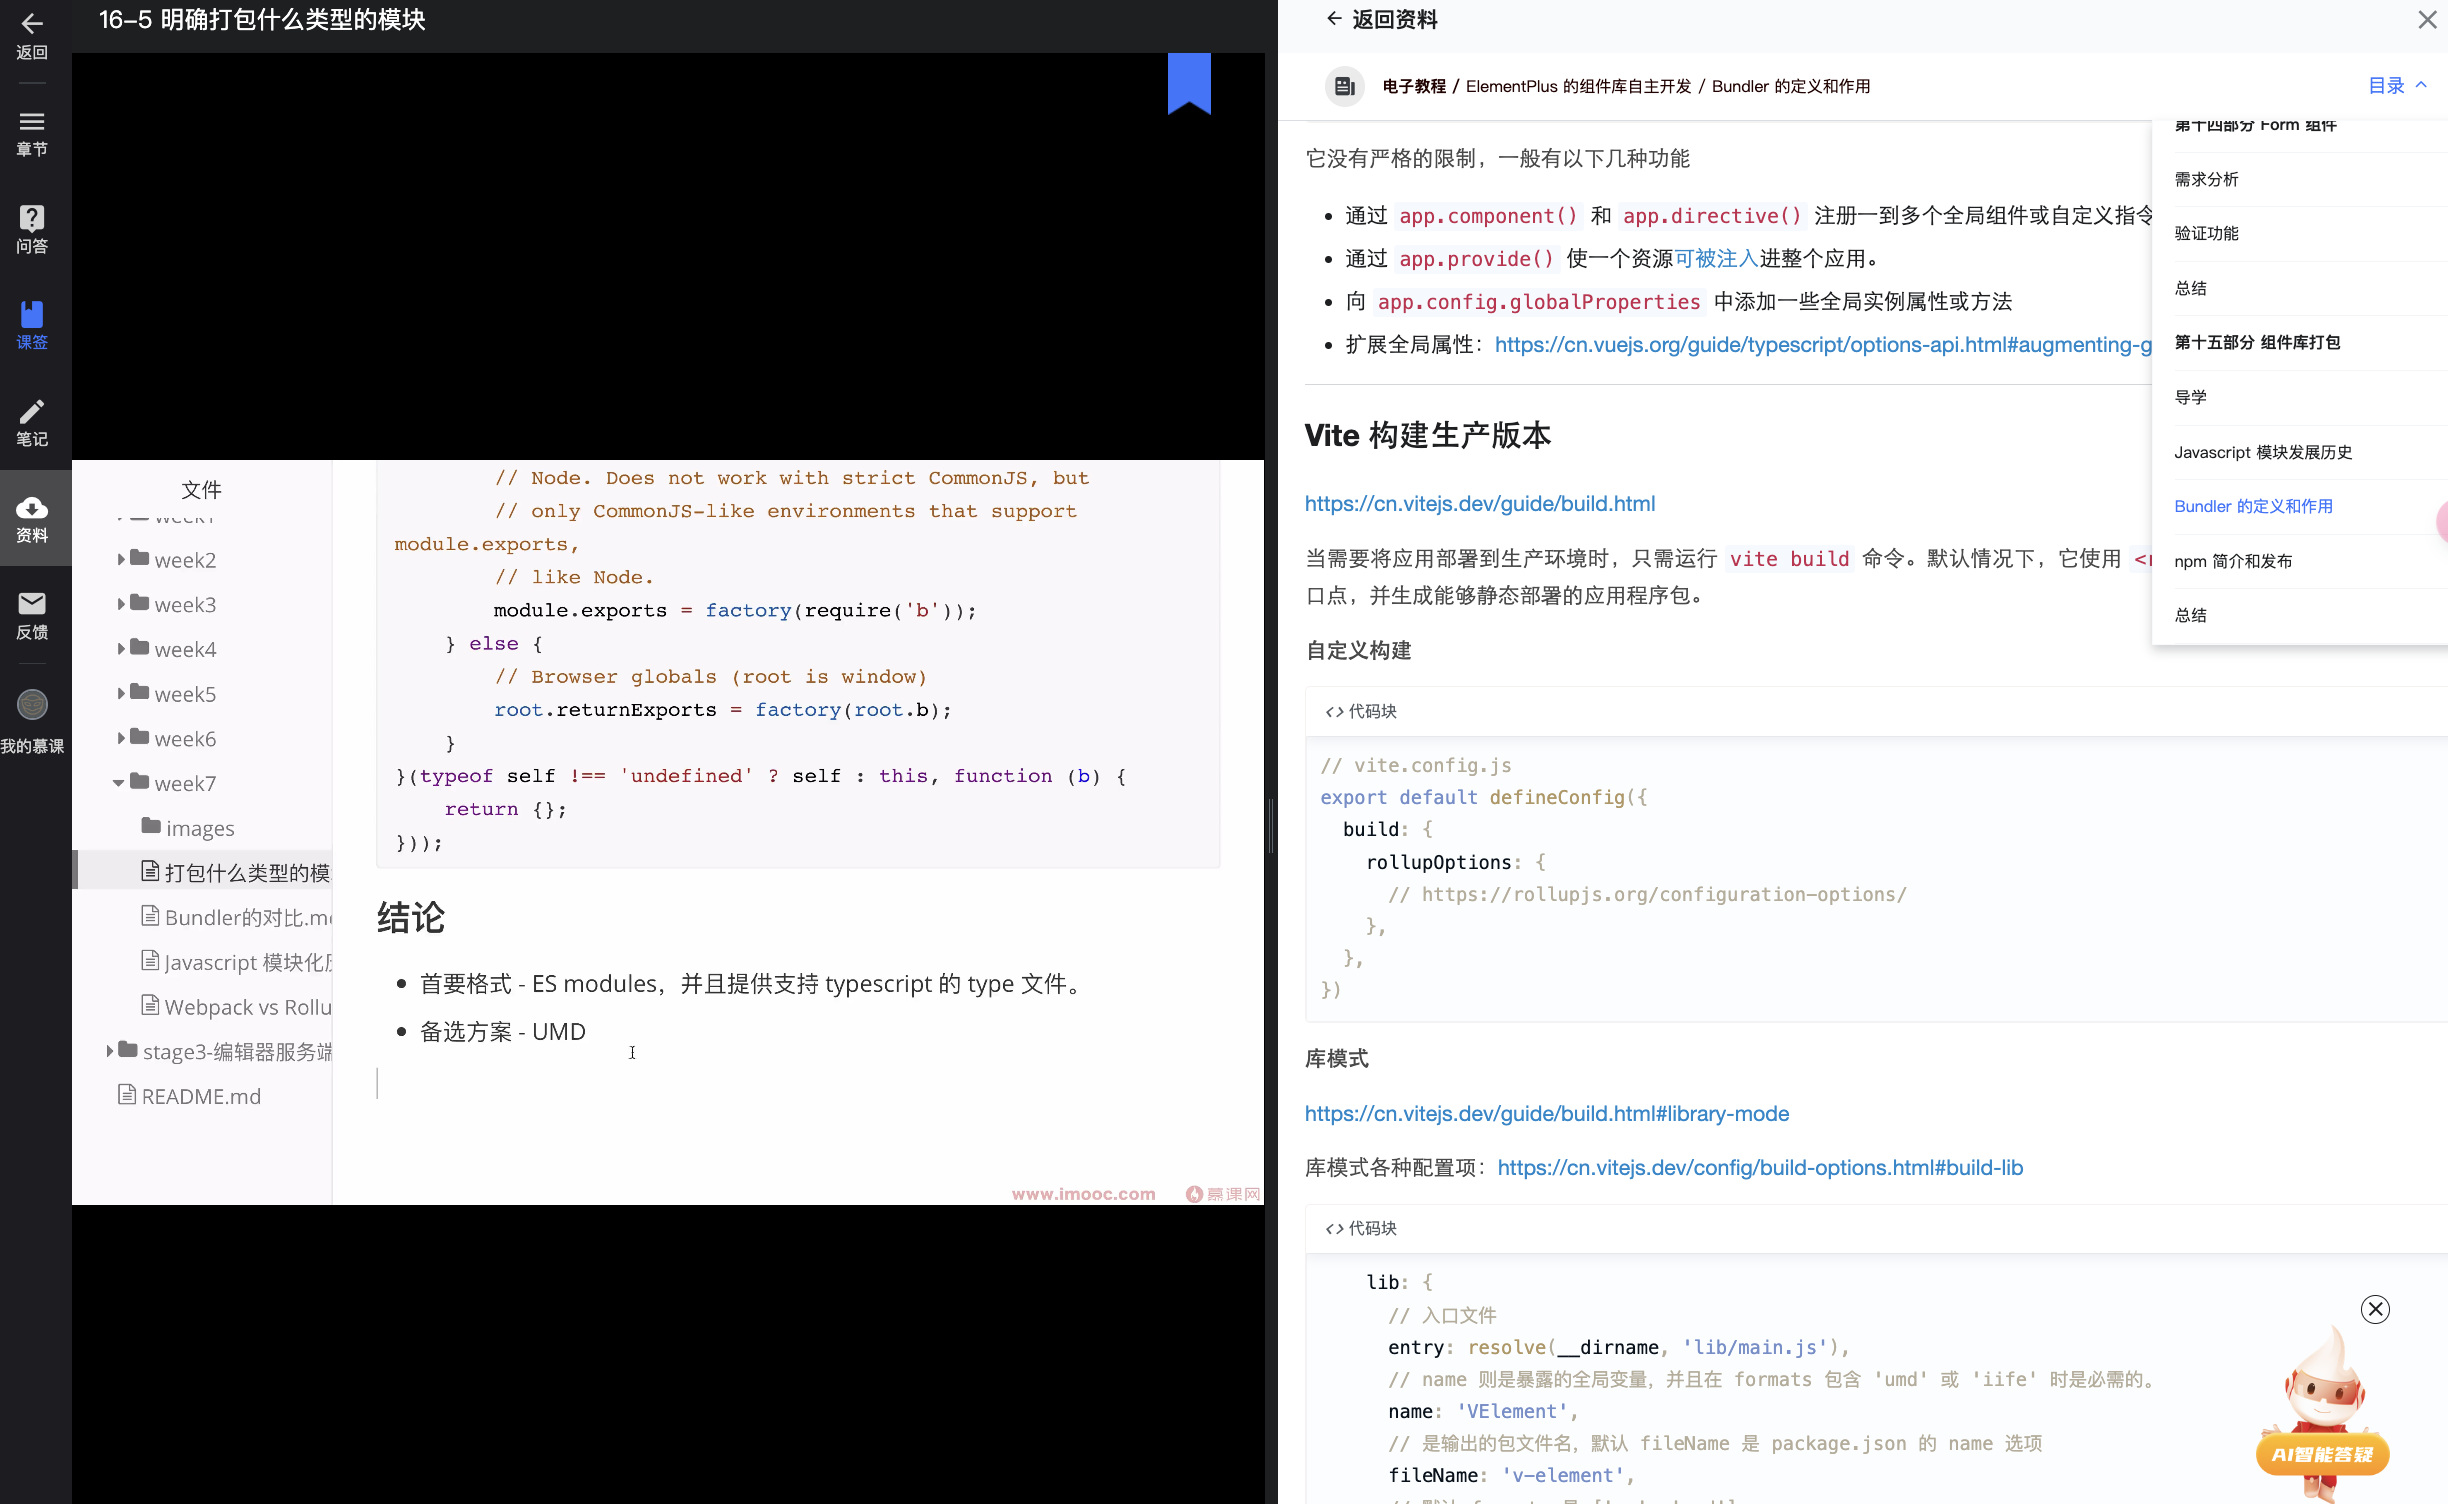Open the 问答 Q&A panel
2448x1504 pixels.
tap(32, 229)
